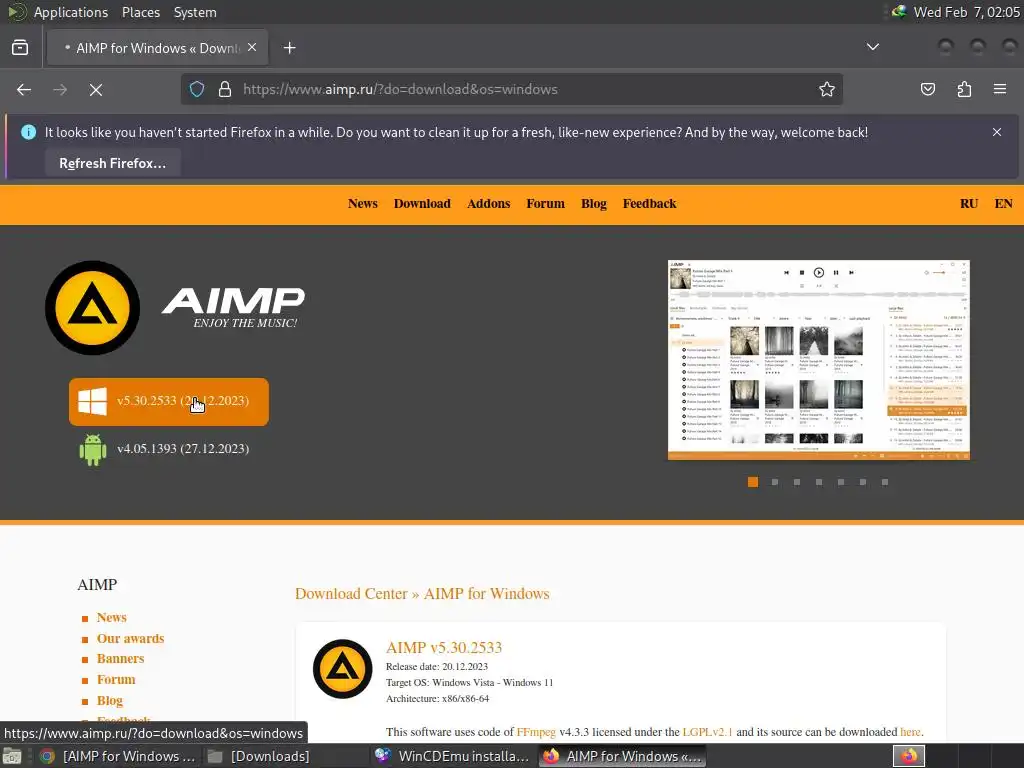Click the round AIMP logo
The image size is (1024, 768).
click(x=92, y=308)
